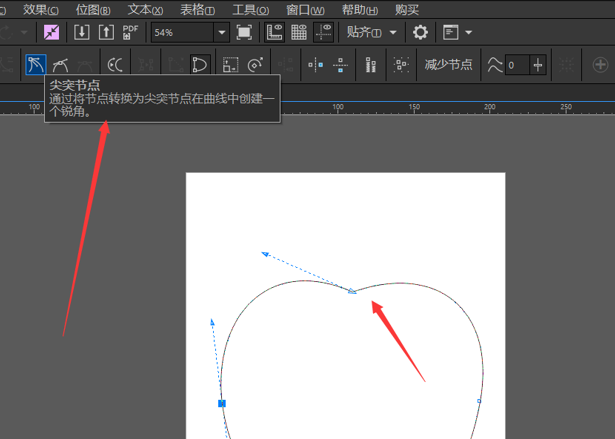Click the 54% zoom level field
The width and height of the screenshot is (615, 439).
[x=183, y=32]
